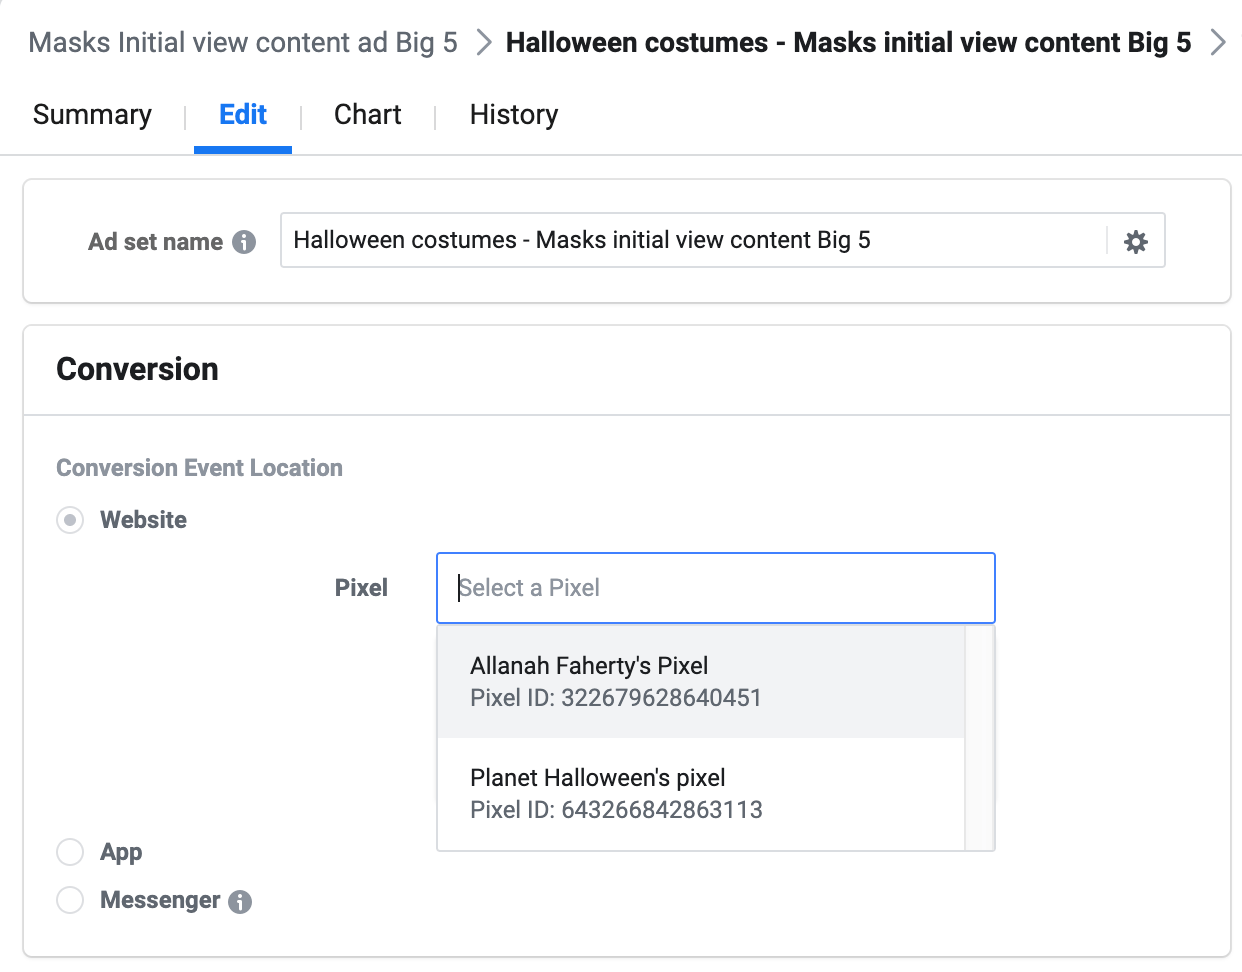Open the Ad set name info tooltip
The width and height of the screenshot is (1242, 972).
pos(245,241)
